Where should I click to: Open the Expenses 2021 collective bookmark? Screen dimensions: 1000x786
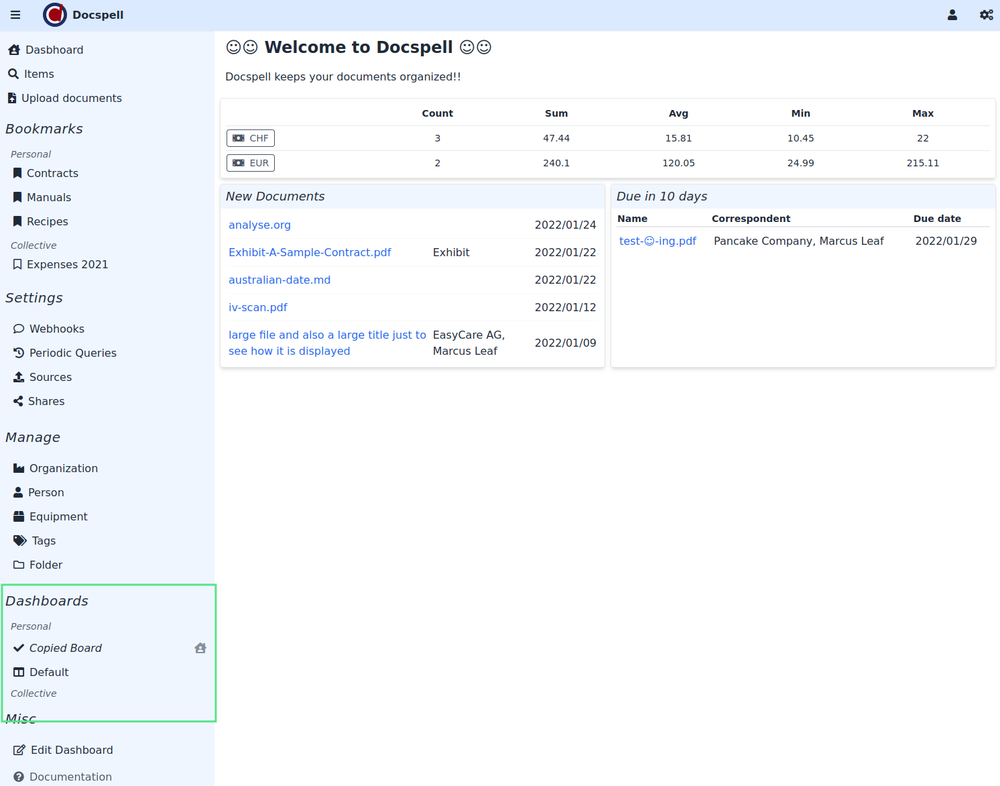click(67, 265)
